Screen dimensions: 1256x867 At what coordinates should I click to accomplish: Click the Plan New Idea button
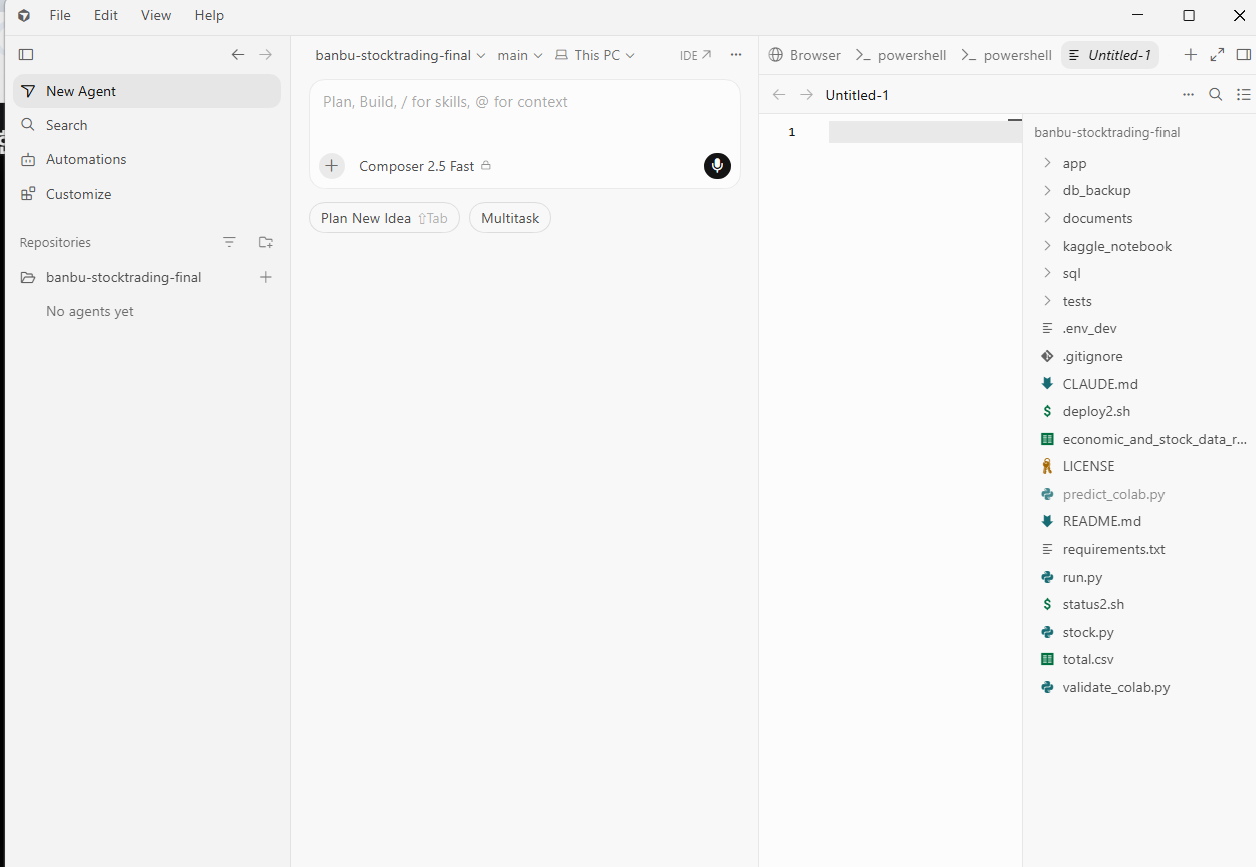(x=384, y=218)
